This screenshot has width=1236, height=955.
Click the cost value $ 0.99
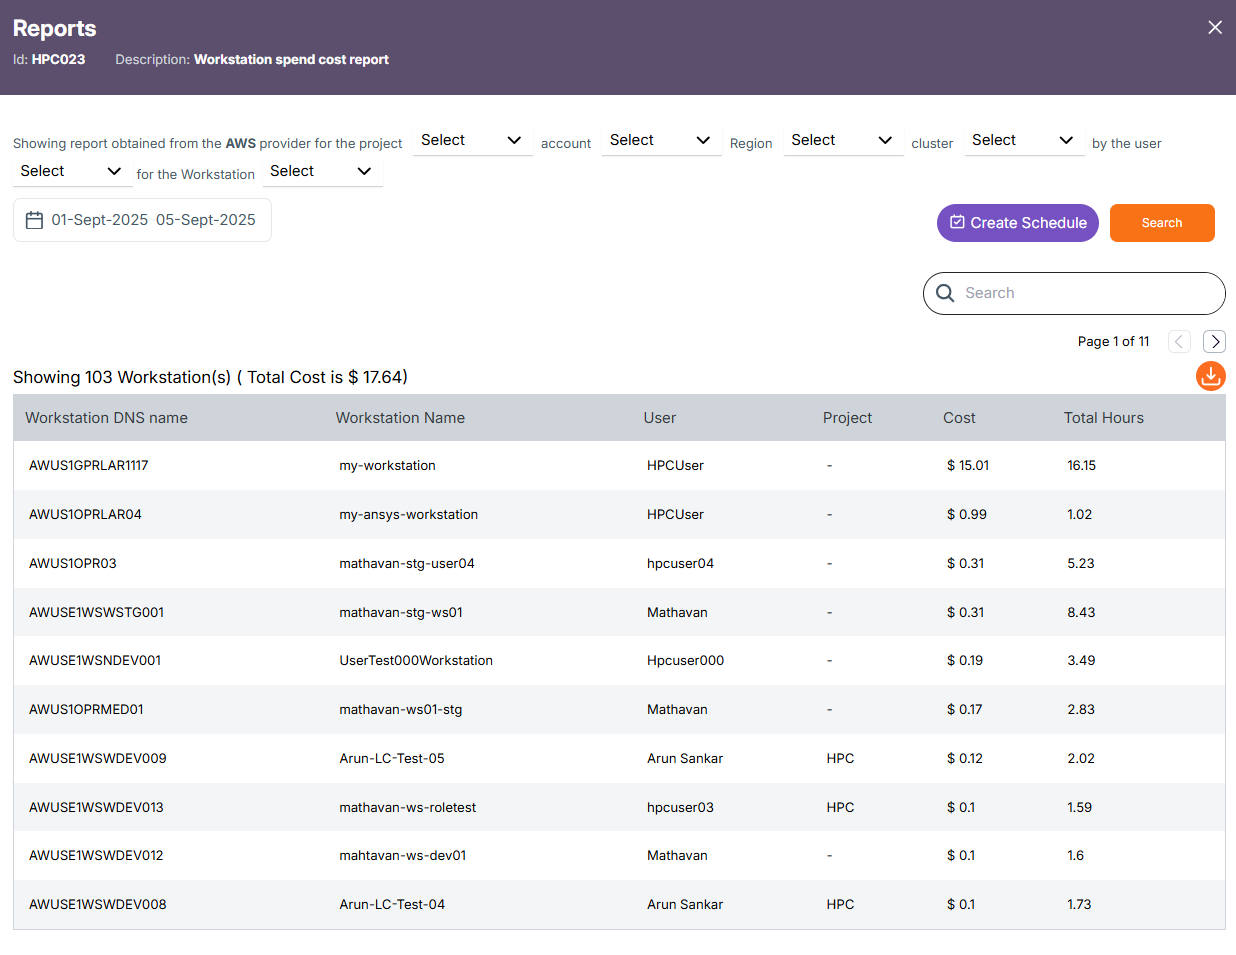point(966,514)
